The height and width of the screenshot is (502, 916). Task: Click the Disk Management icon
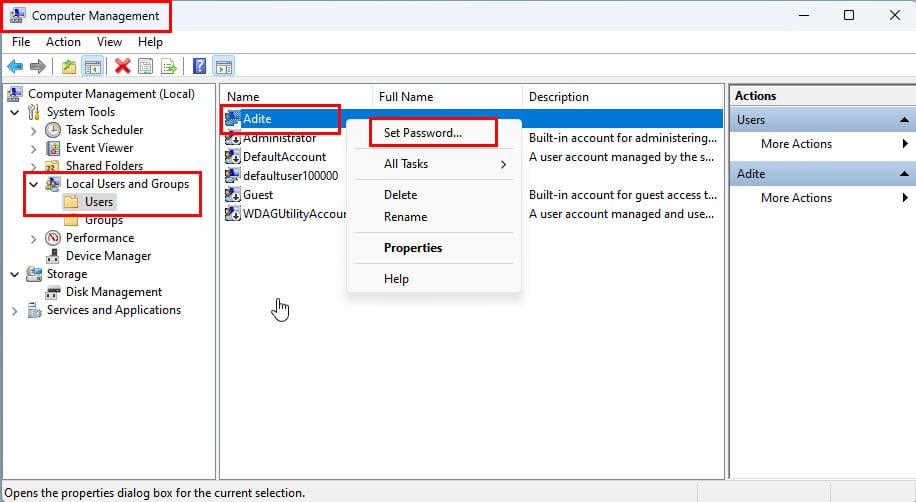53,292
